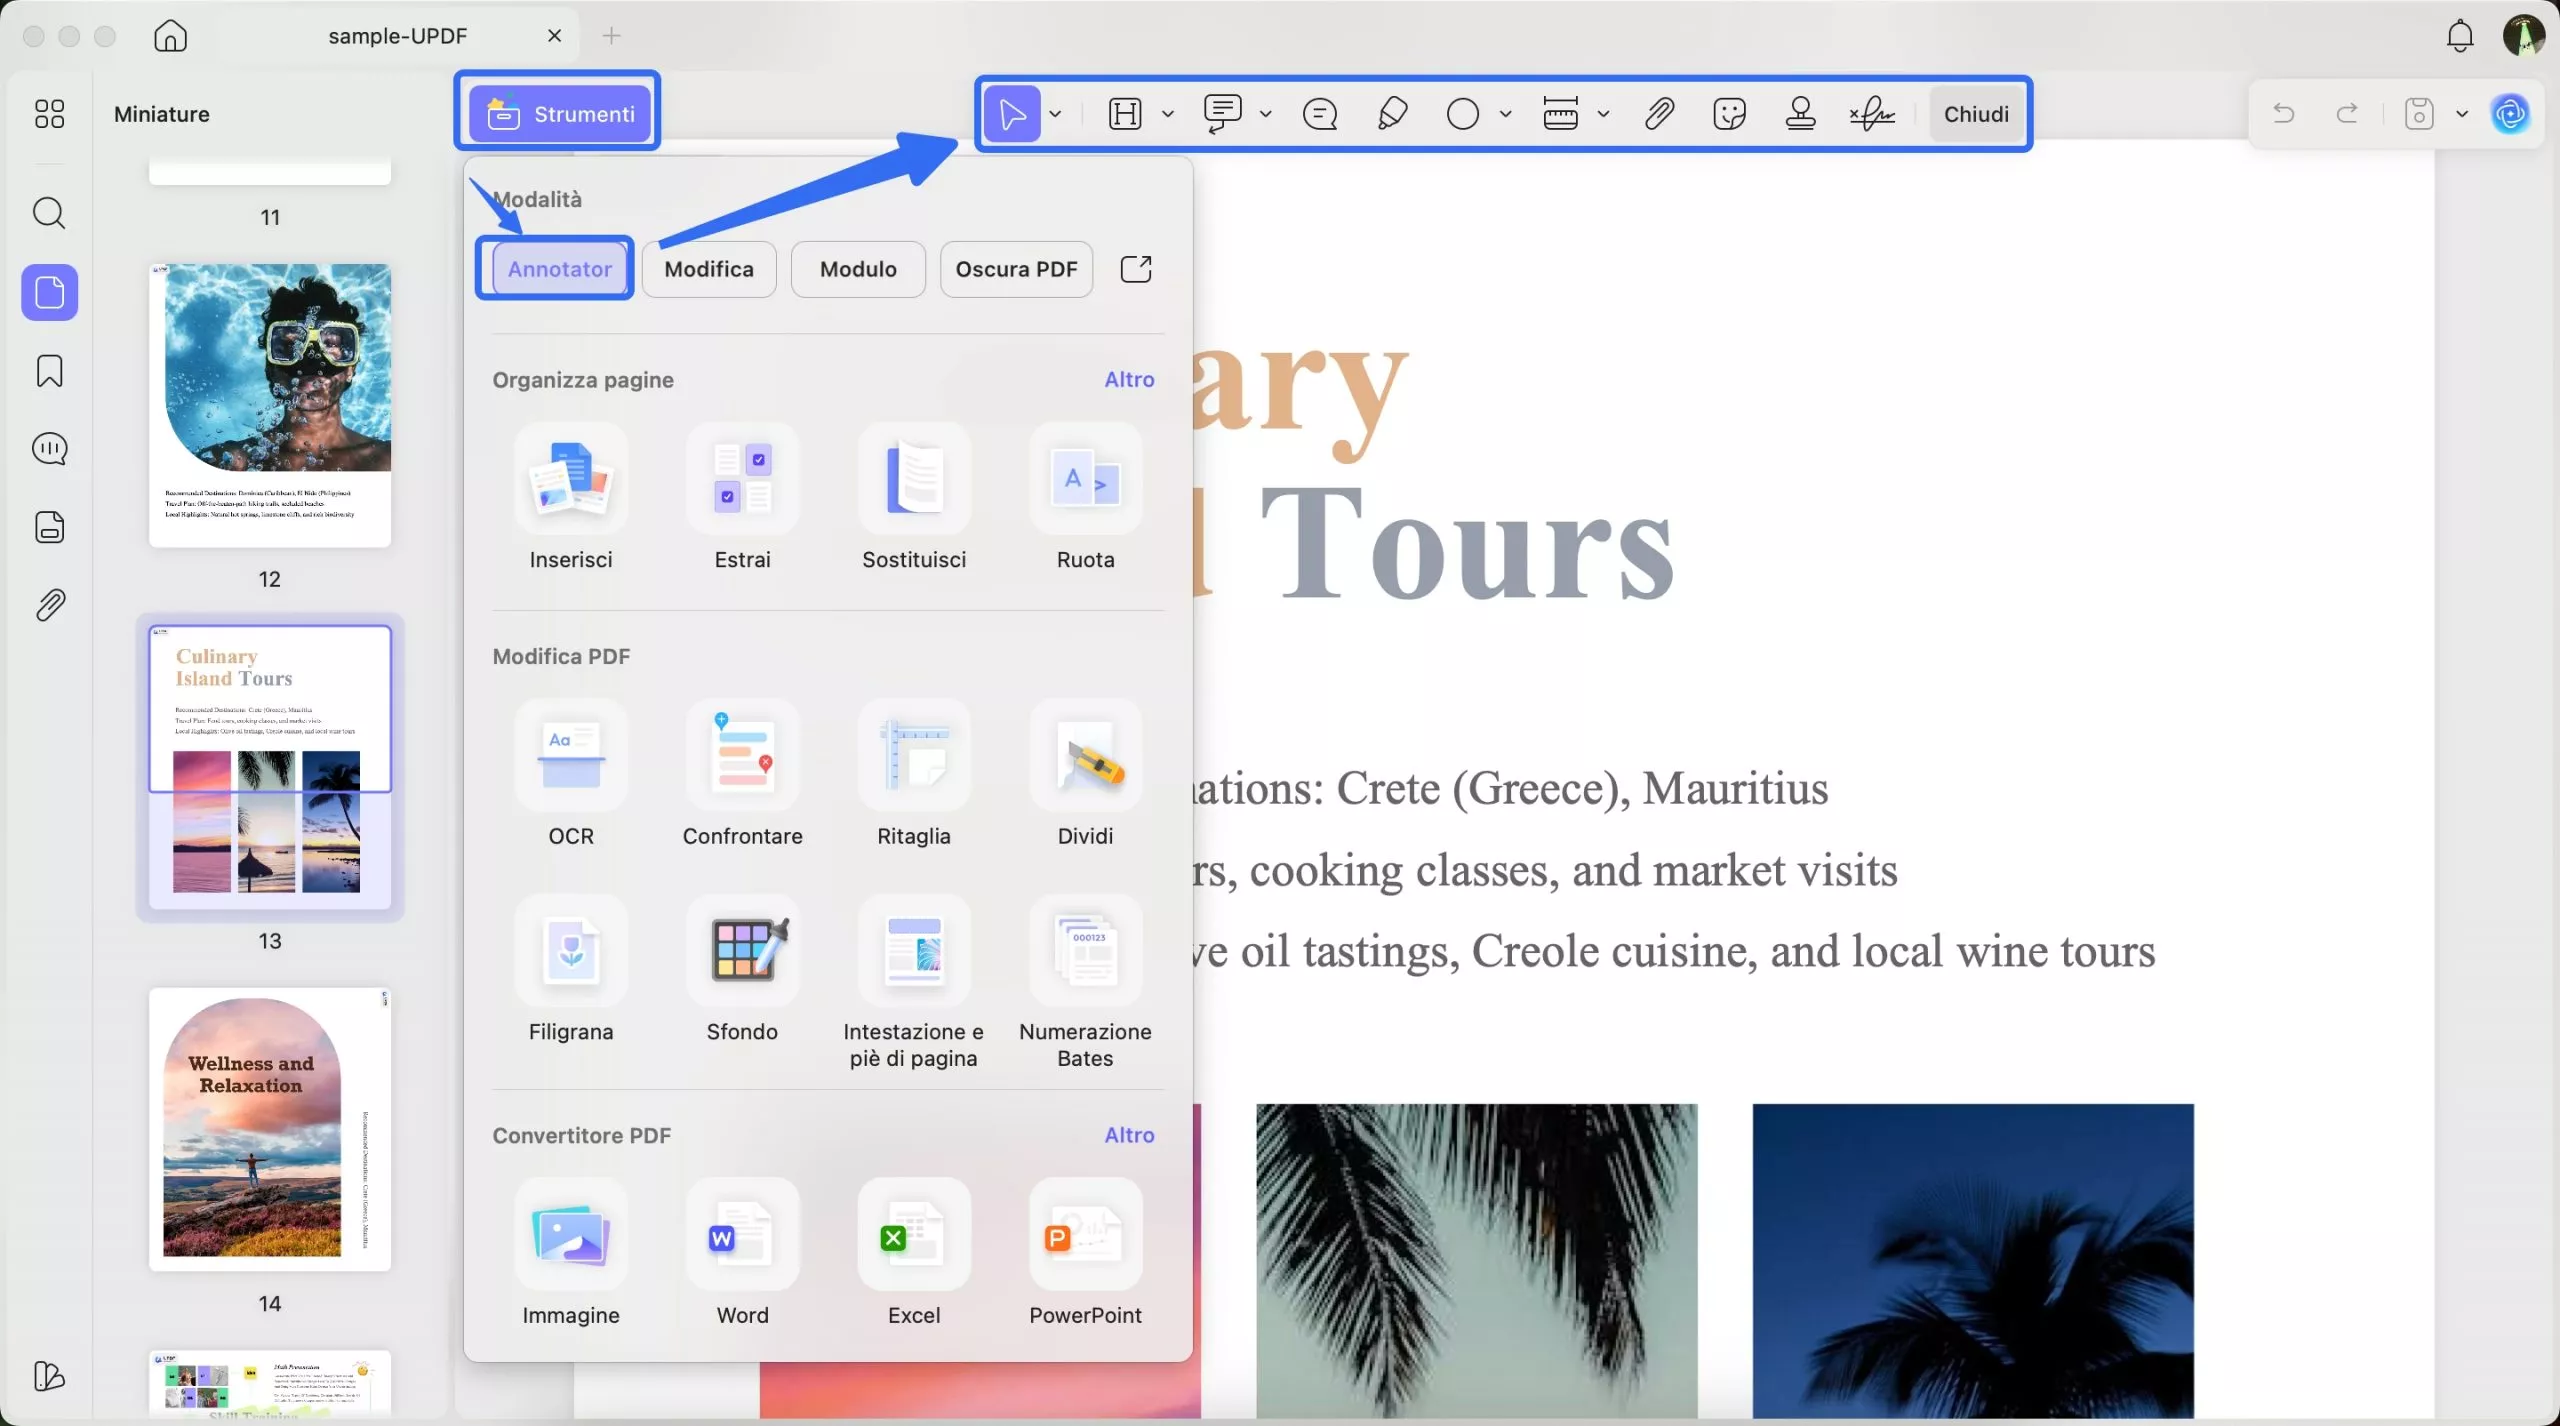Select the stamp tool
The width and height of the screenshot is (2560, 1426).
[1800, 113]
